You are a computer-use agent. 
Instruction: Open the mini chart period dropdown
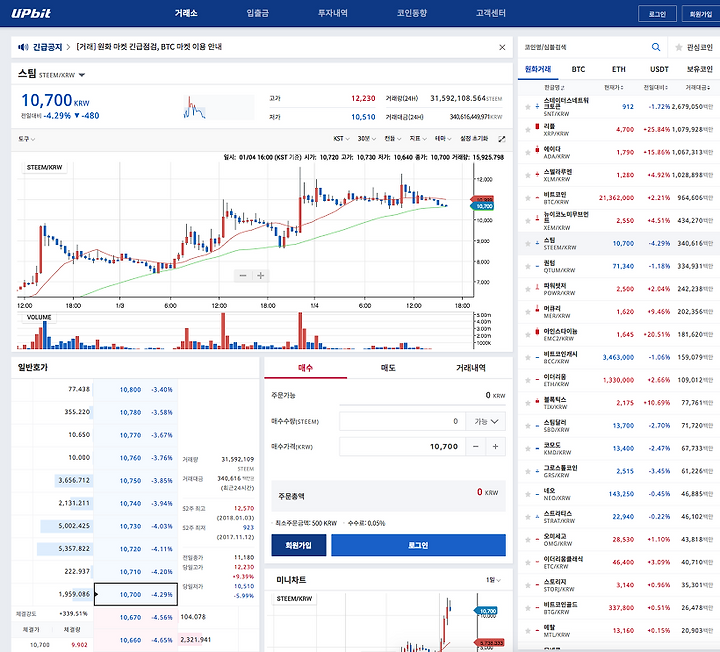(x=493, y=580)
